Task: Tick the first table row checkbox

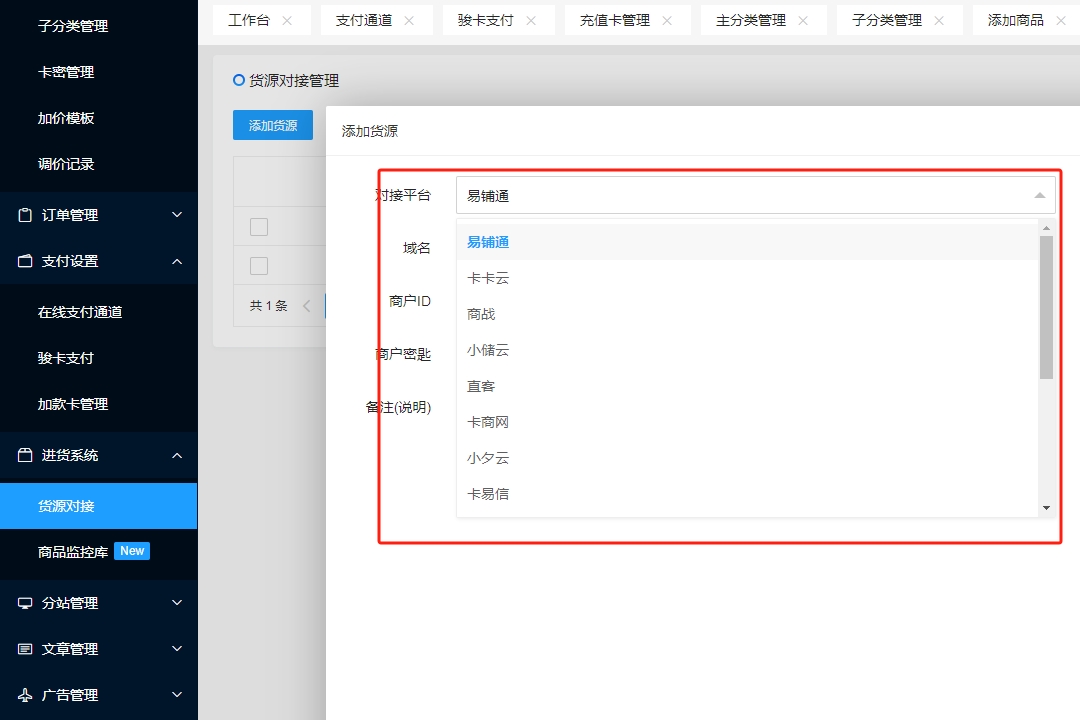Action: click(259, 227)
